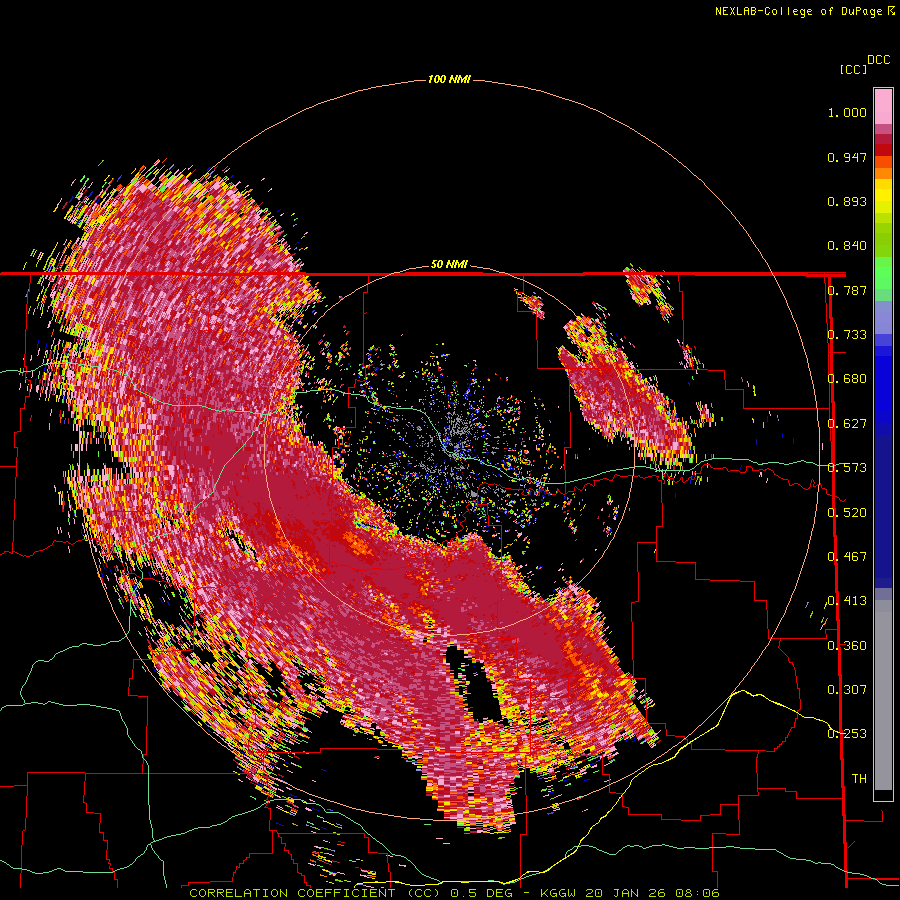
Task: Click the NEXLAB-College of DuPage credit text
Action: 798,11
